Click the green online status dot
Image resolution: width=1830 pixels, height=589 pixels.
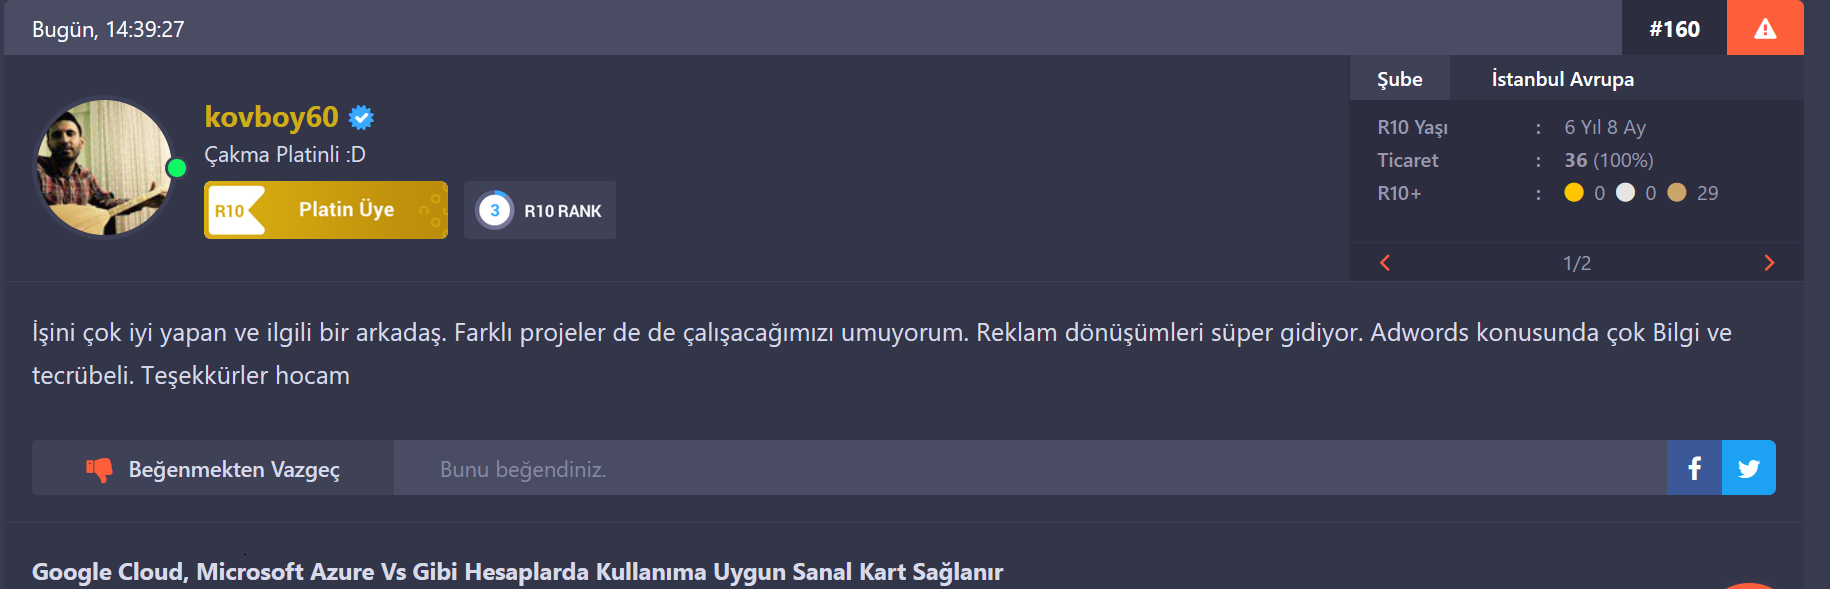pyautogui.click(x=177, y=168)
